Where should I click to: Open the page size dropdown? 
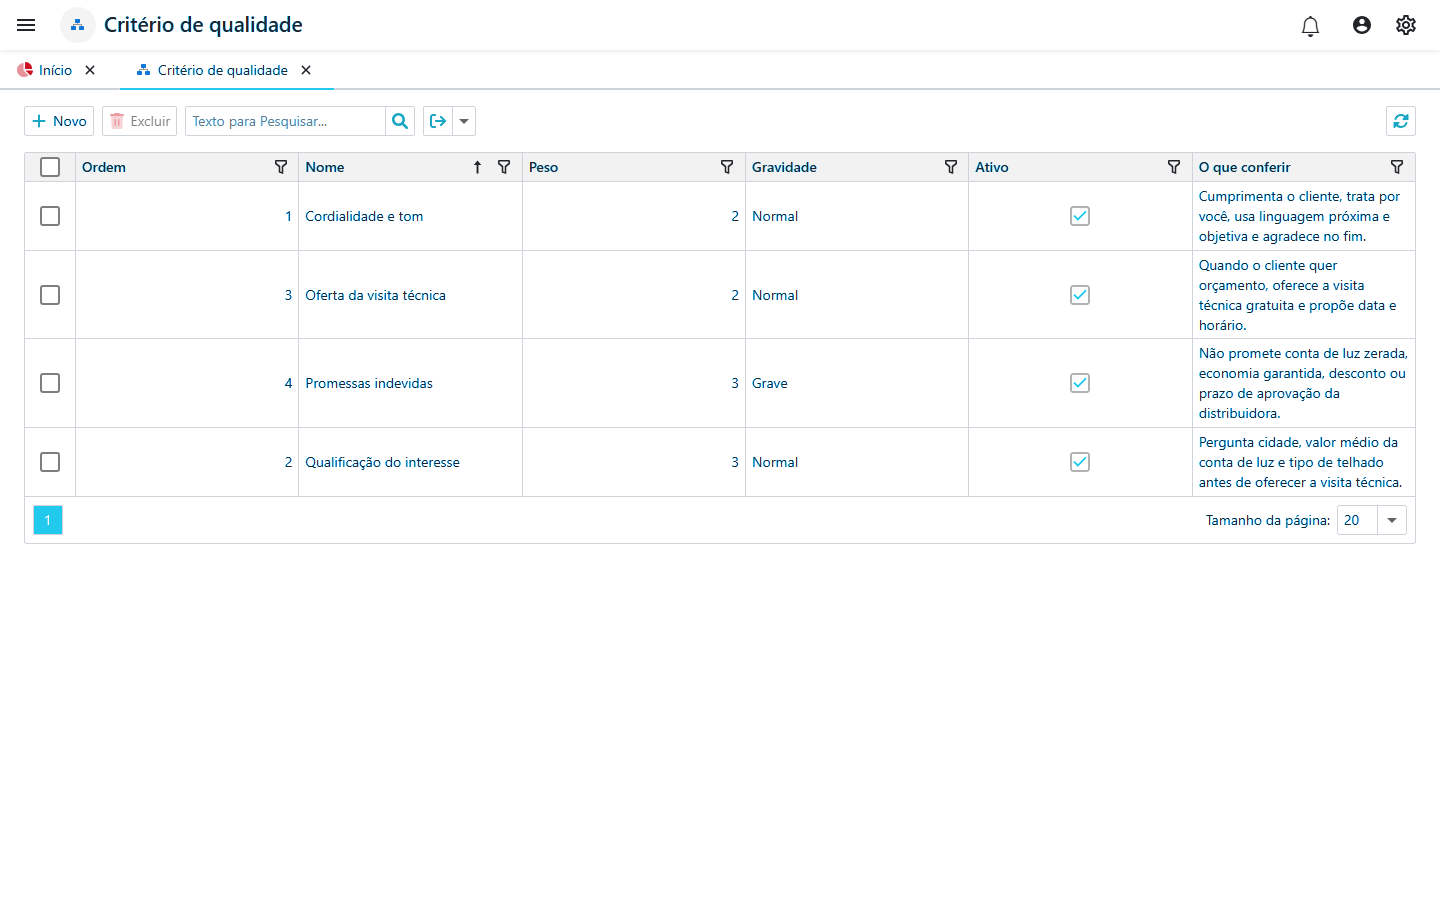click(1392, 520)
